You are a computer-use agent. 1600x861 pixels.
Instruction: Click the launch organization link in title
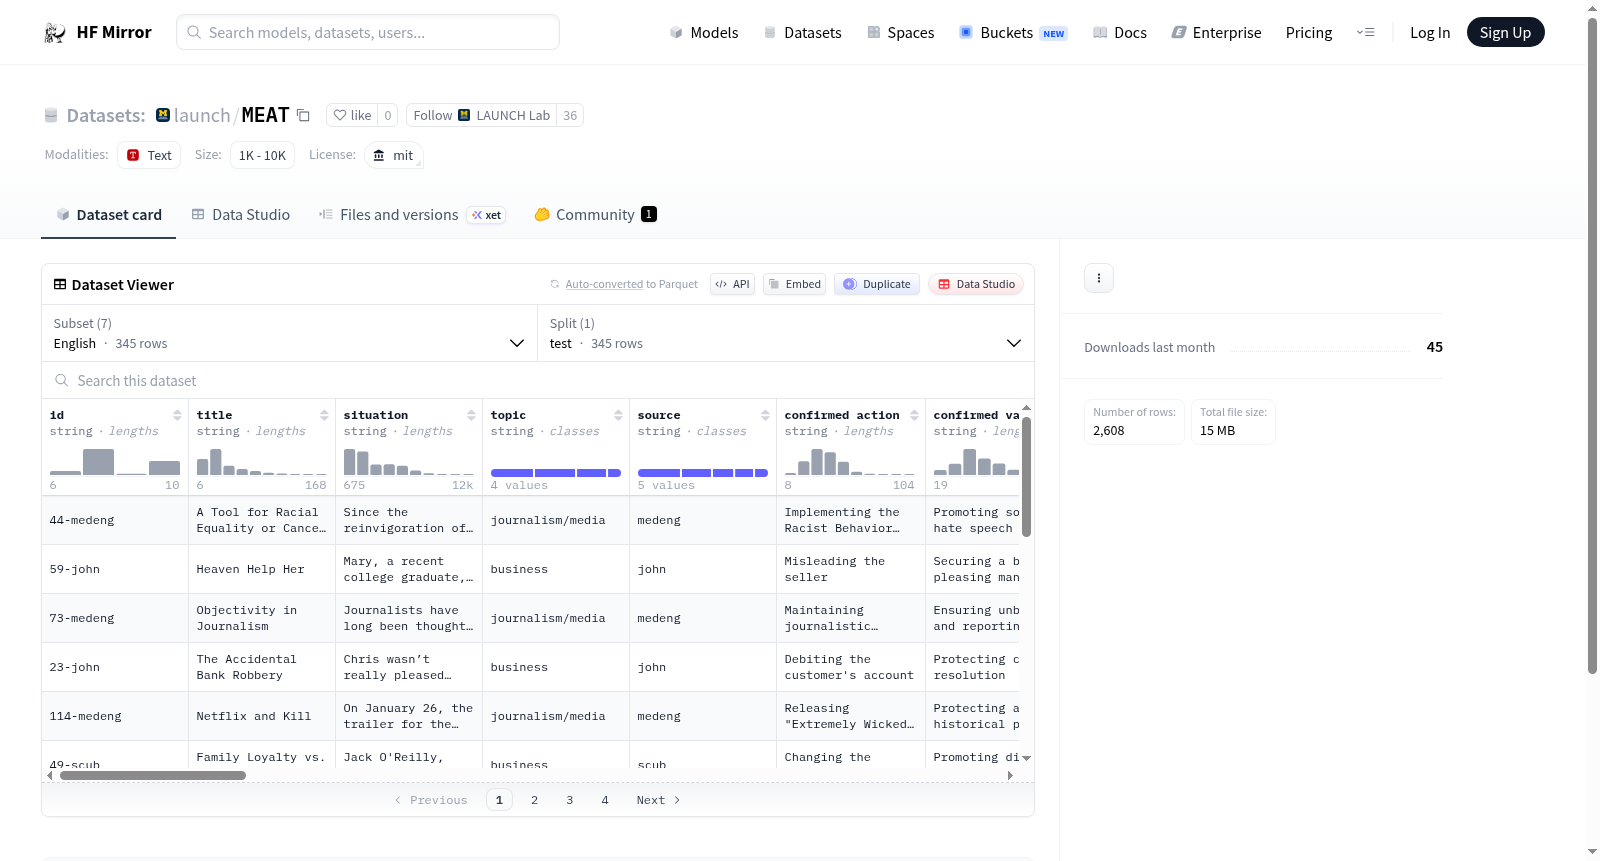click(202, 115)
